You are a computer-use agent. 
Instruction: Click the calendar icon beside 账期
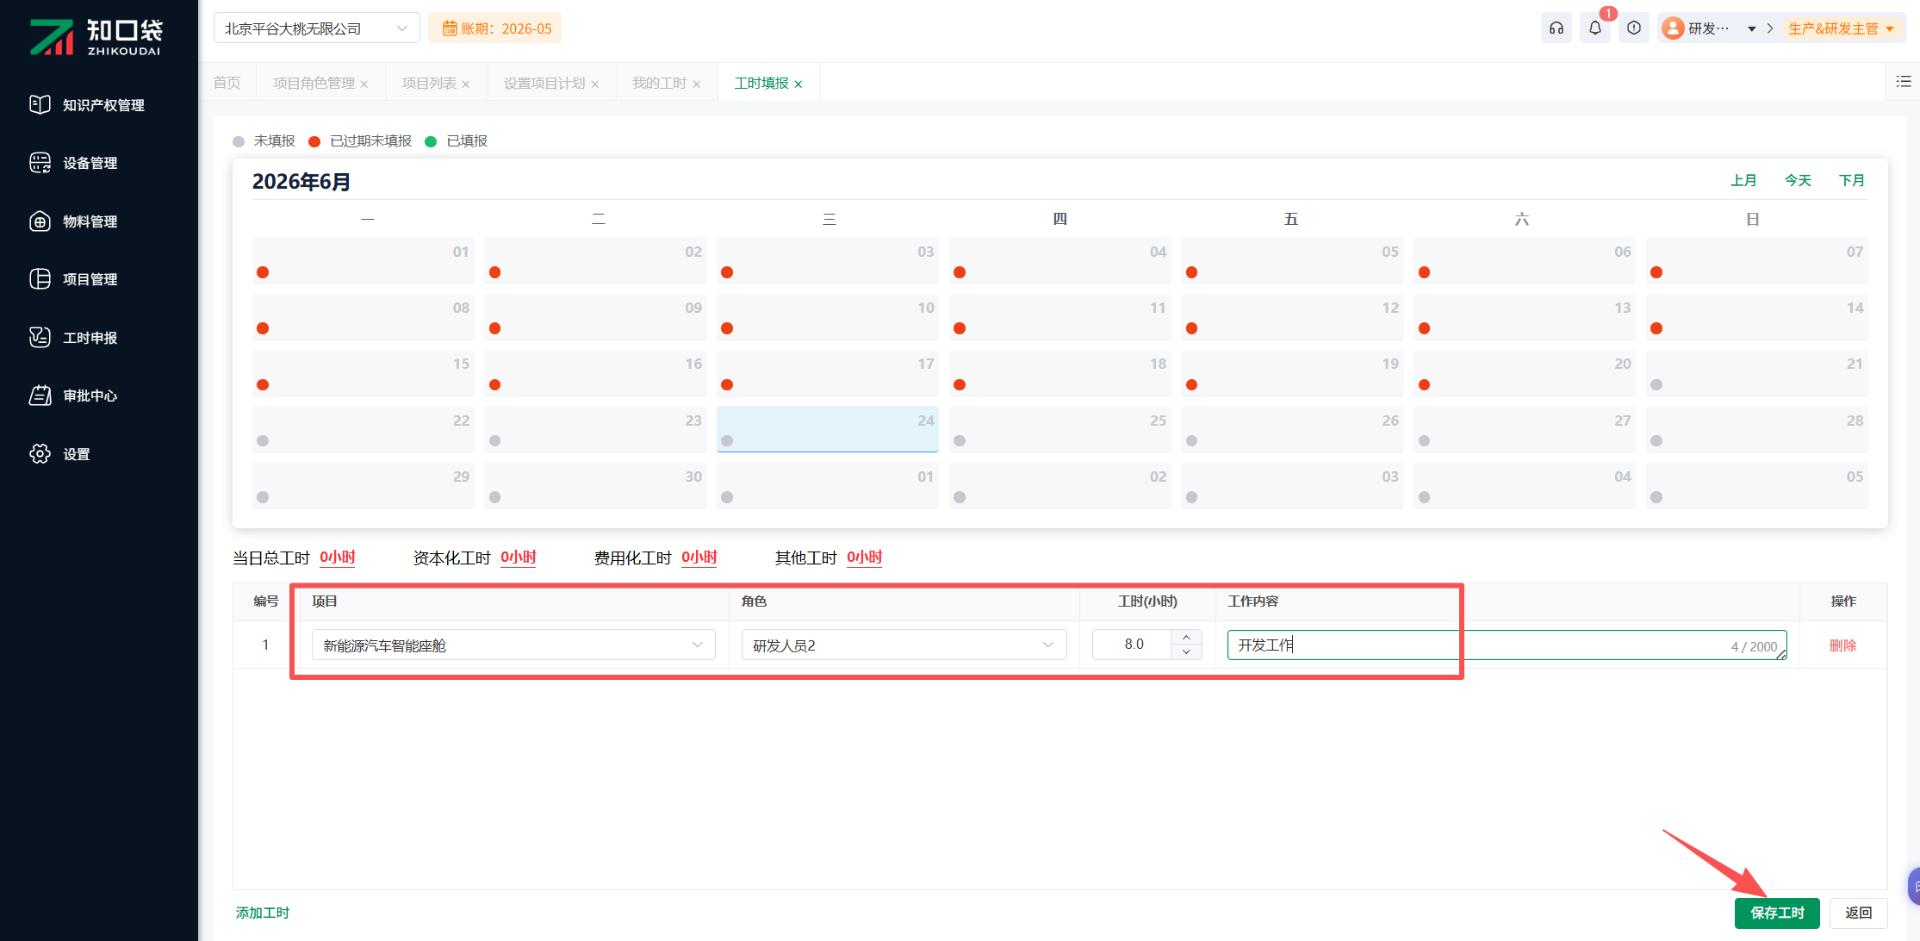(450, 28)
